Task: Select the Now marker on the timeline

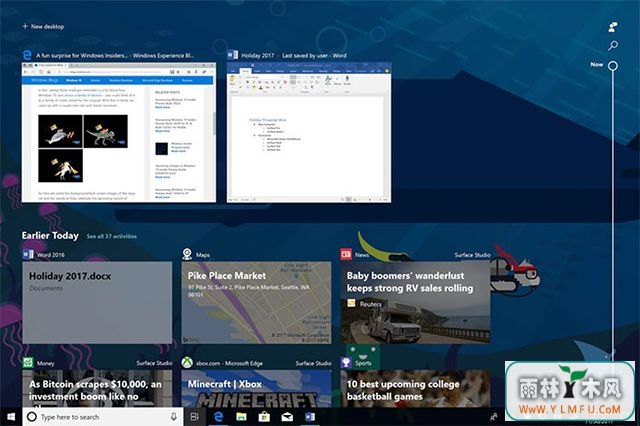Action: pyautogui.click(x=613, y=65)
